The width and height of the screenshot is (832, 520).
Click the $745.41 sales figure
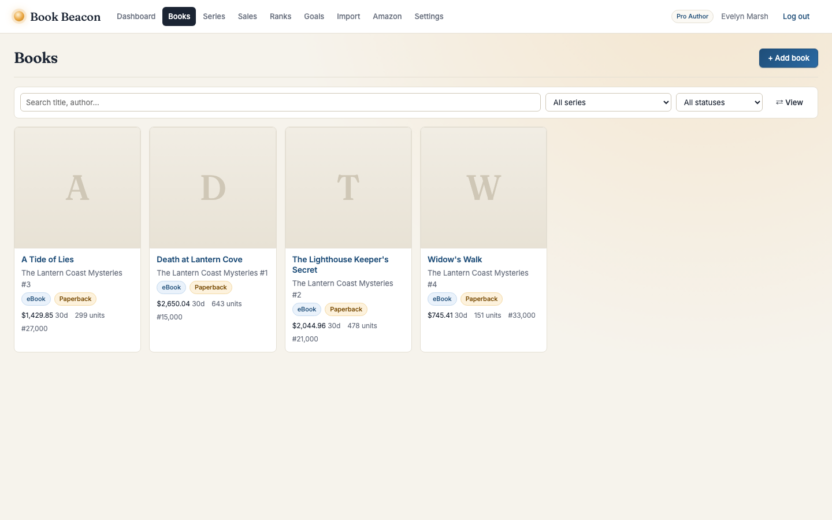(440, 315)
